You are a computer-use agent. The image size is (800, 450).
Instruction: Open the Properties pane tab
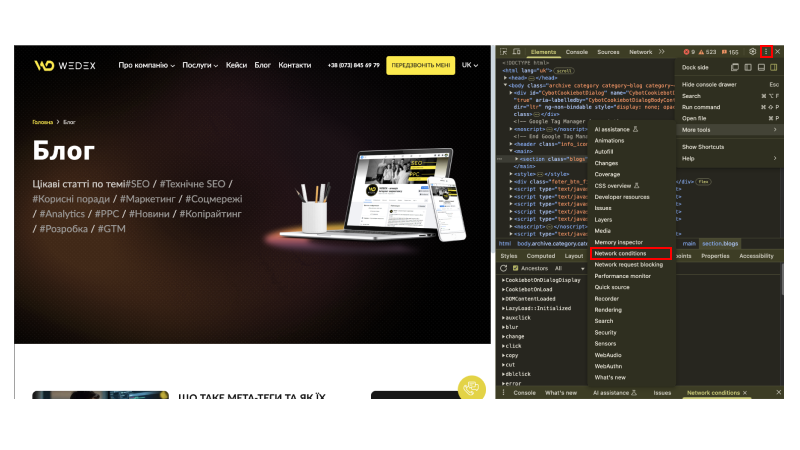(x=715, y=256)
